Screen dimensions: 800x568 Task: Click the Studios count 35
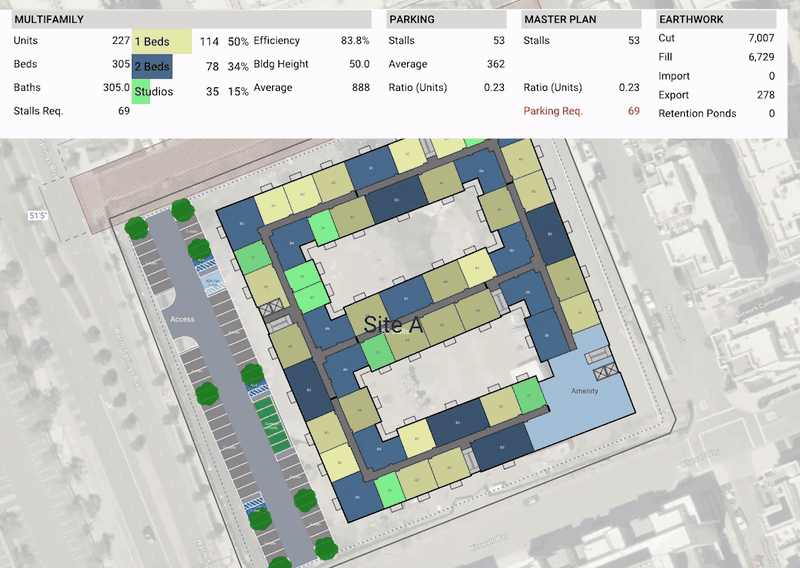213,91
